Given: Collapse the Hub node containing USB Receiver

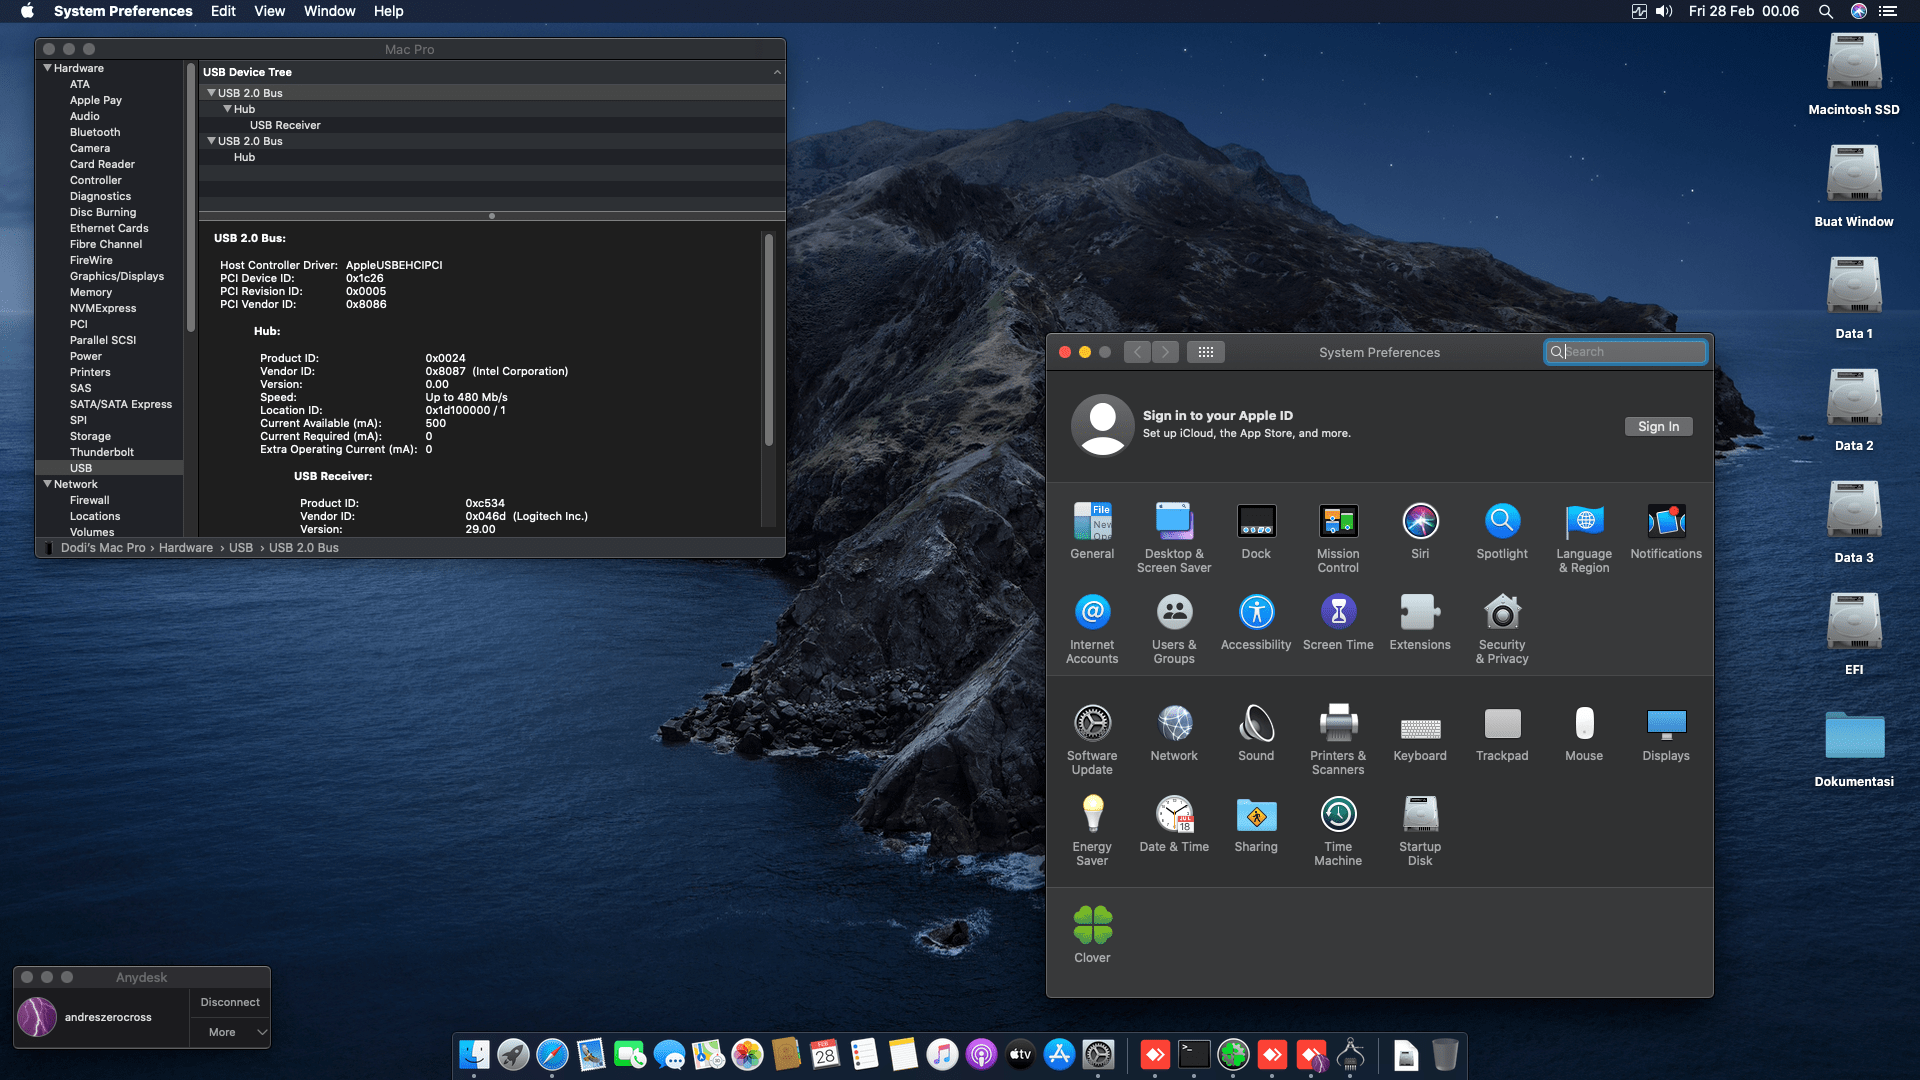Looking at the screenshot, I should [227, 109].
